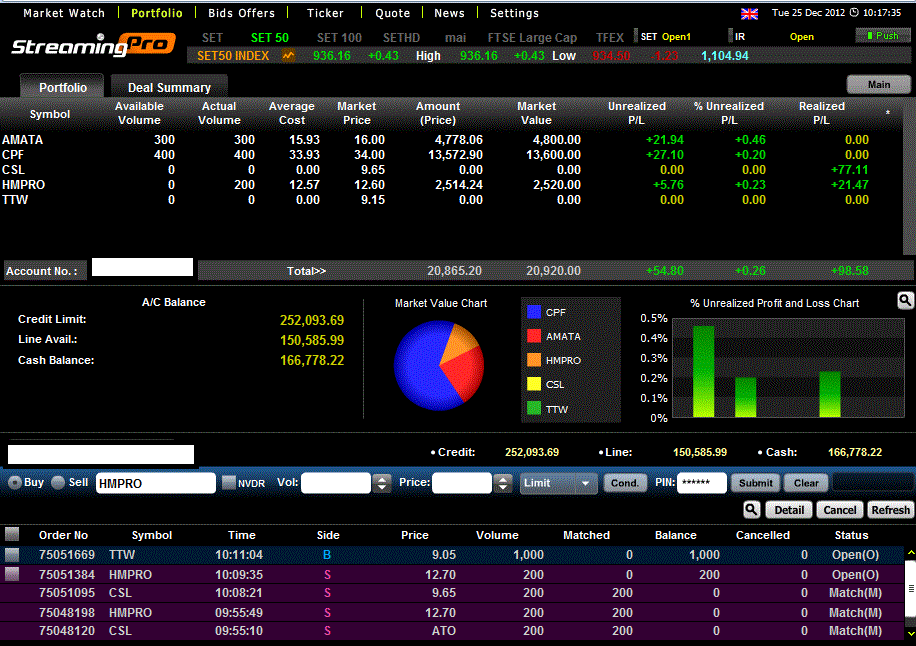Click the Detail button
Image resolution: width=916 pixels, height=646 pixels.
pos(789,510)
